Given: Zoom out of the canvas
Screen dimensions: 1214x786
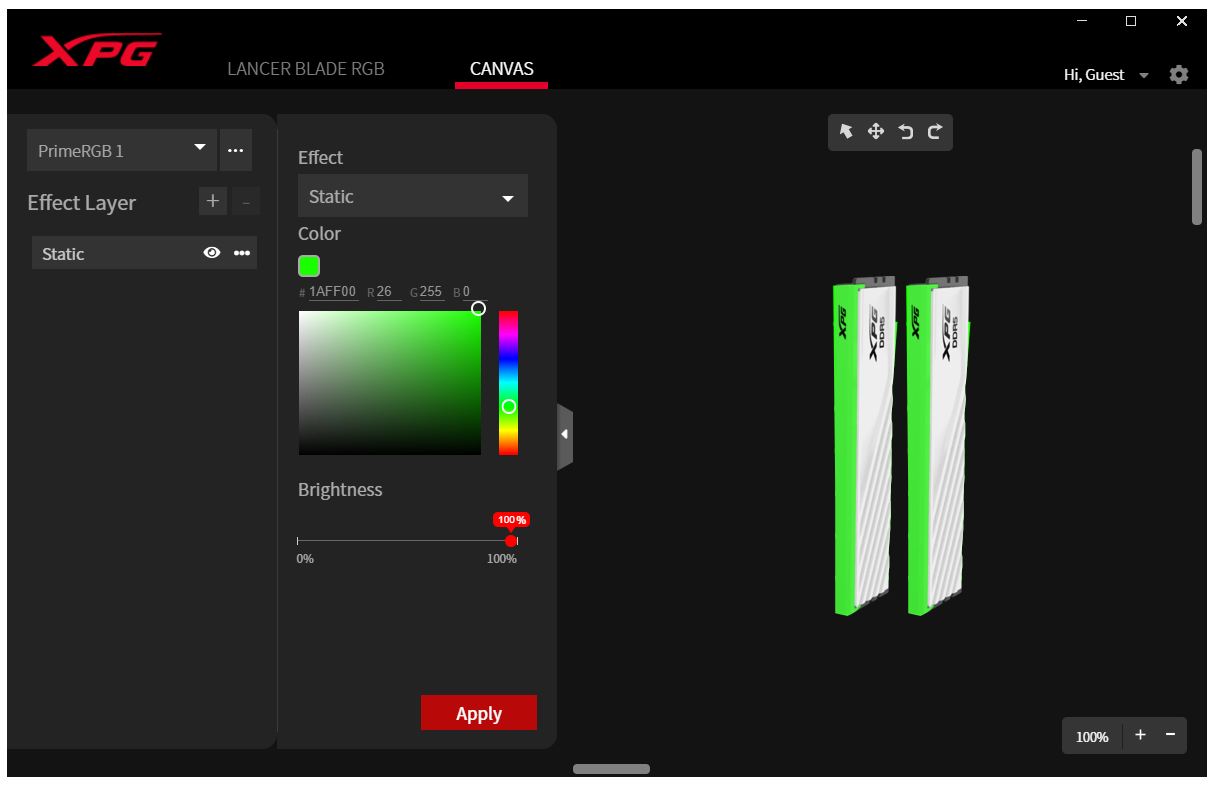Looking at the screenshot, I should click(1170, 736).
